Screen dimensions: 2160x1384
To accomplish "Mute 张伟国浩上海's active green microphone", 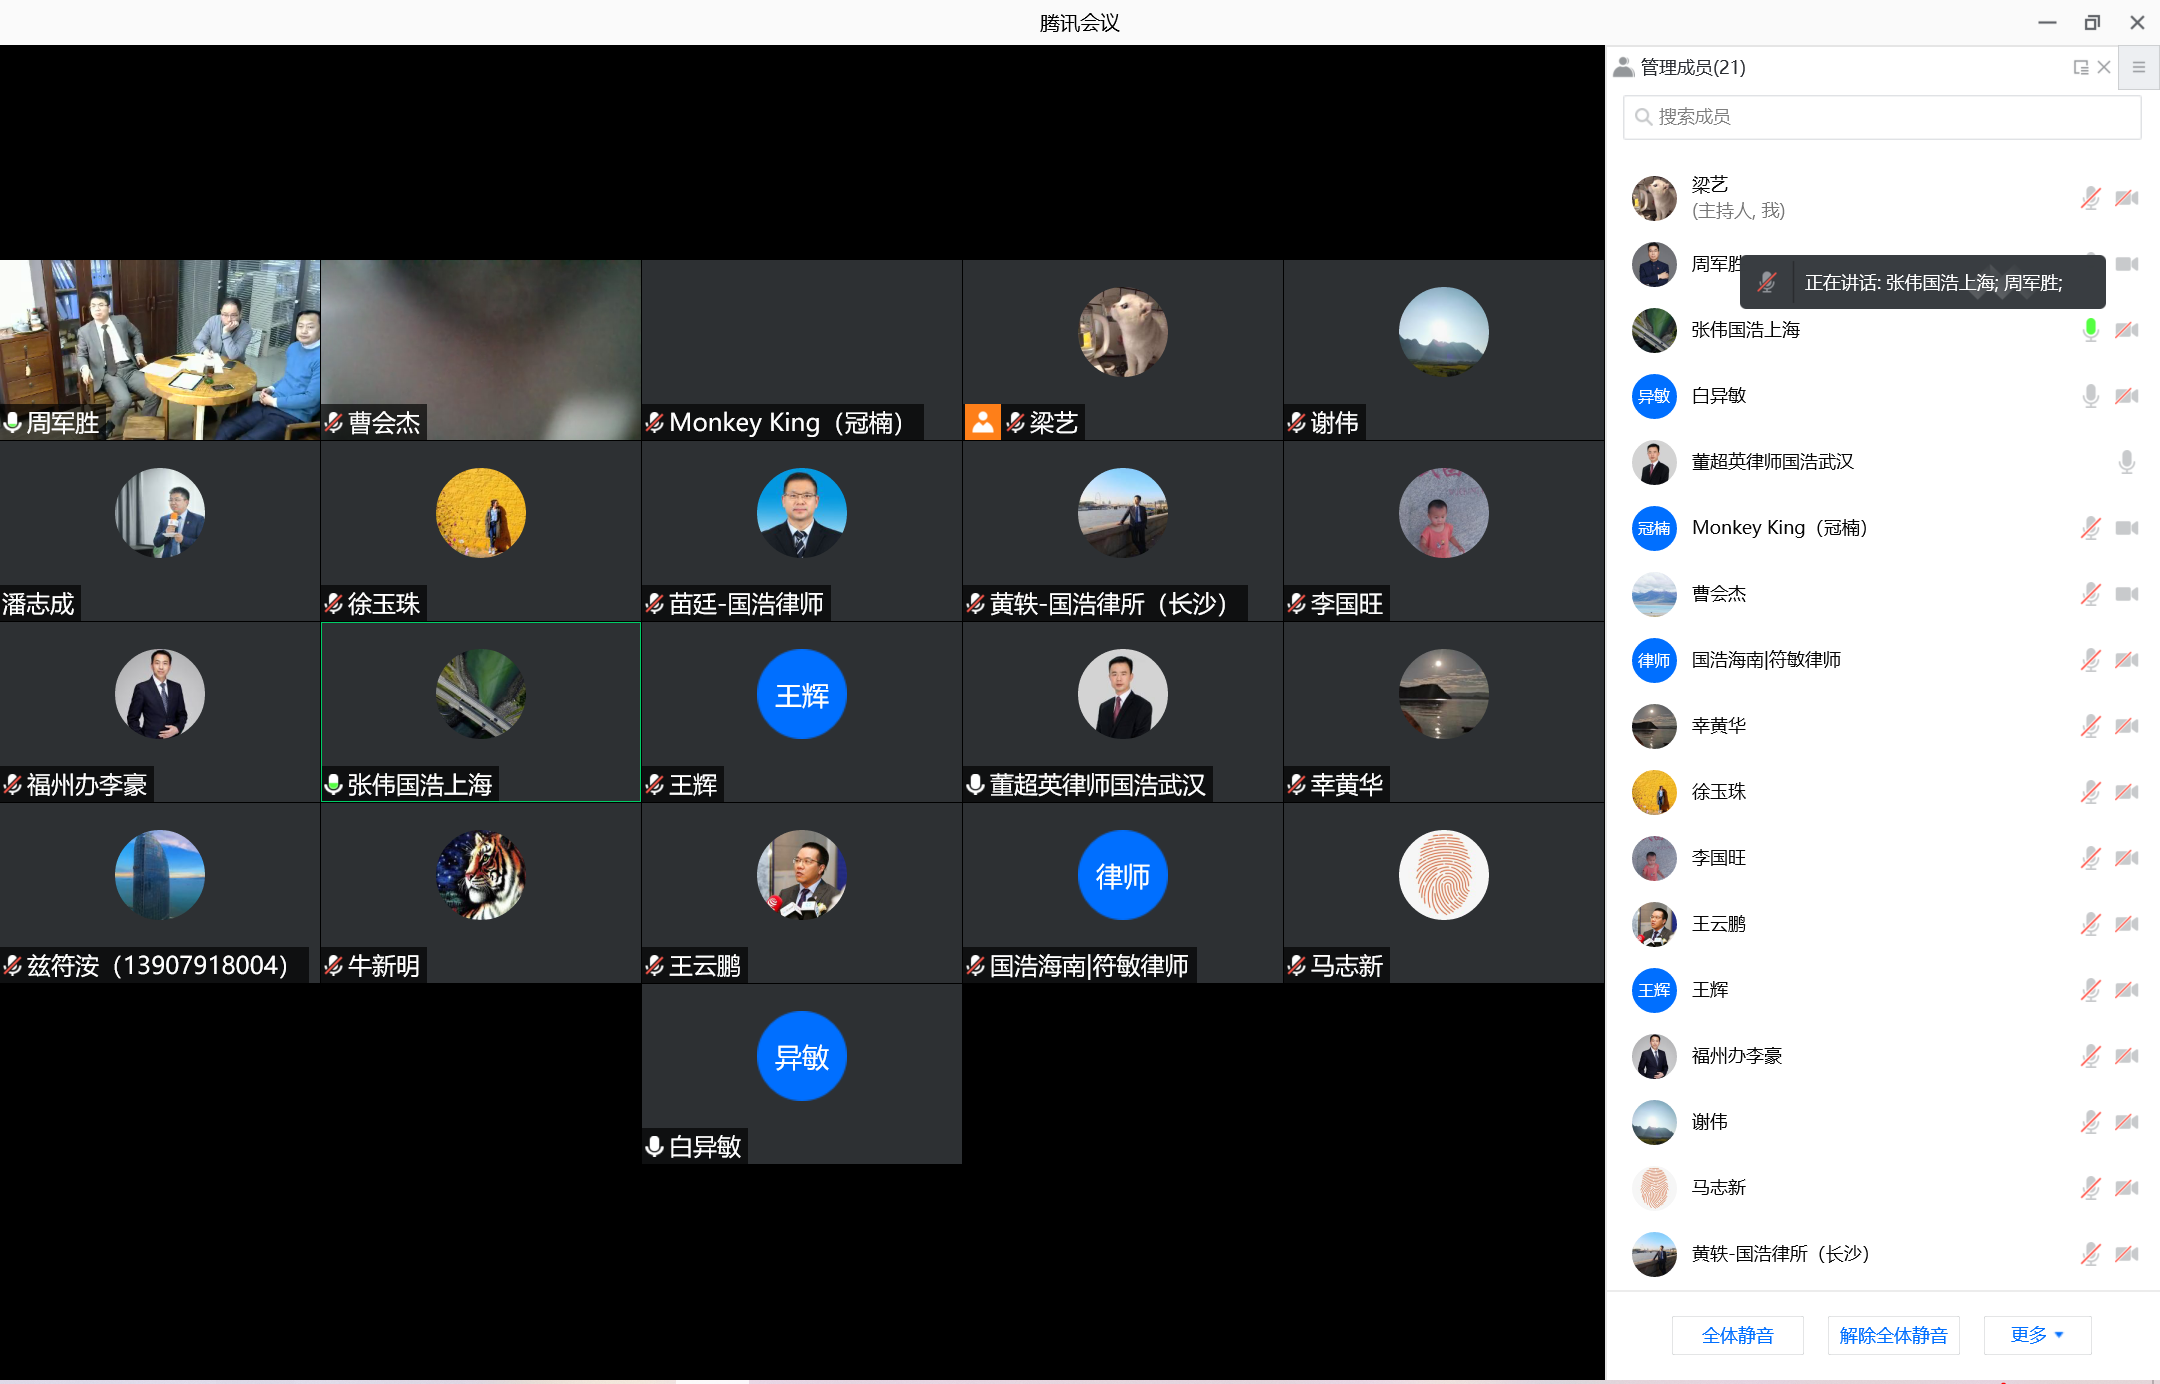I will click(2090, 330).
